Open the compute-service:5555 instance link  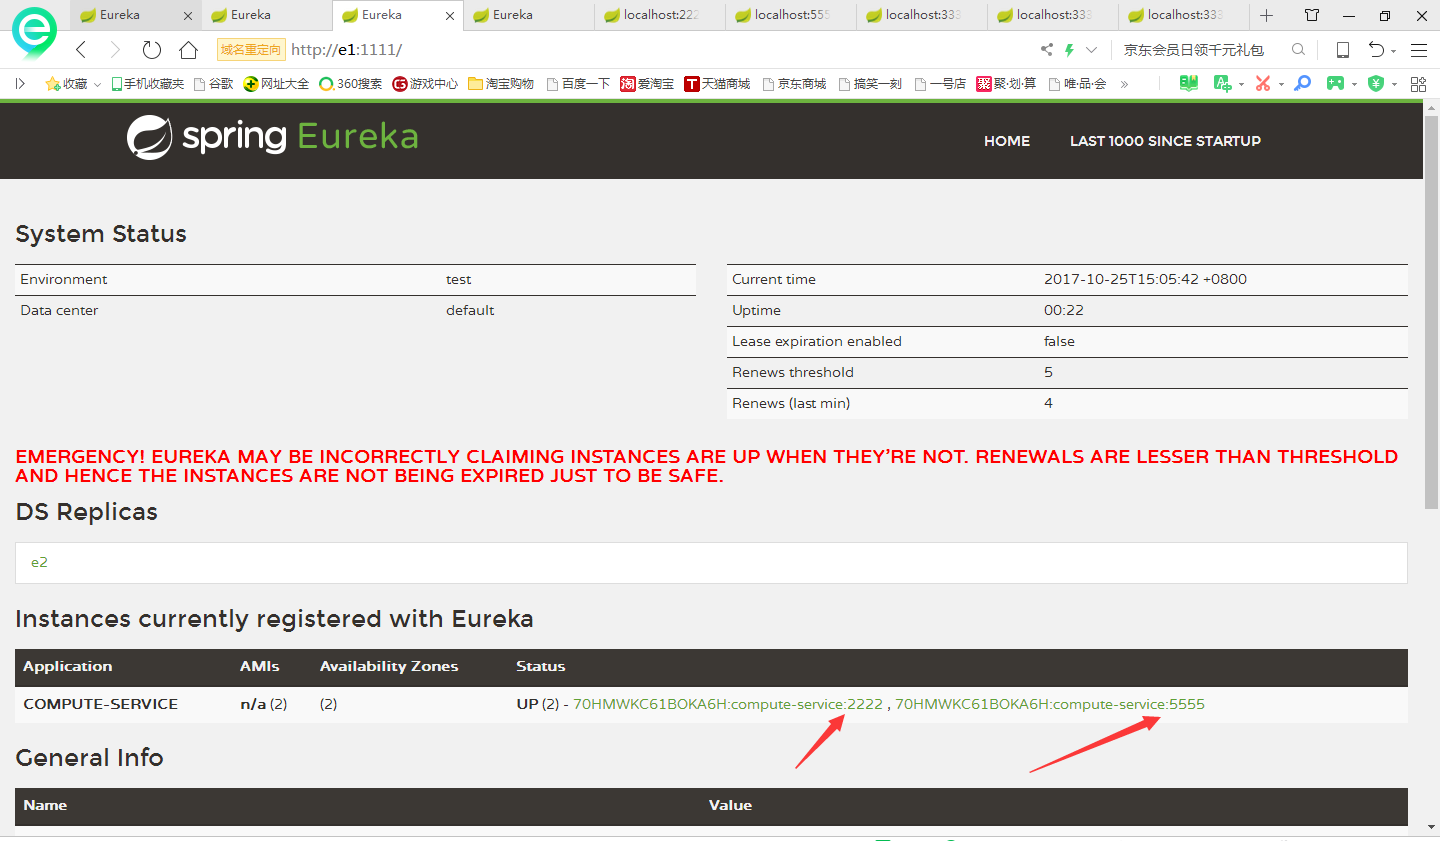[1050, 705]
